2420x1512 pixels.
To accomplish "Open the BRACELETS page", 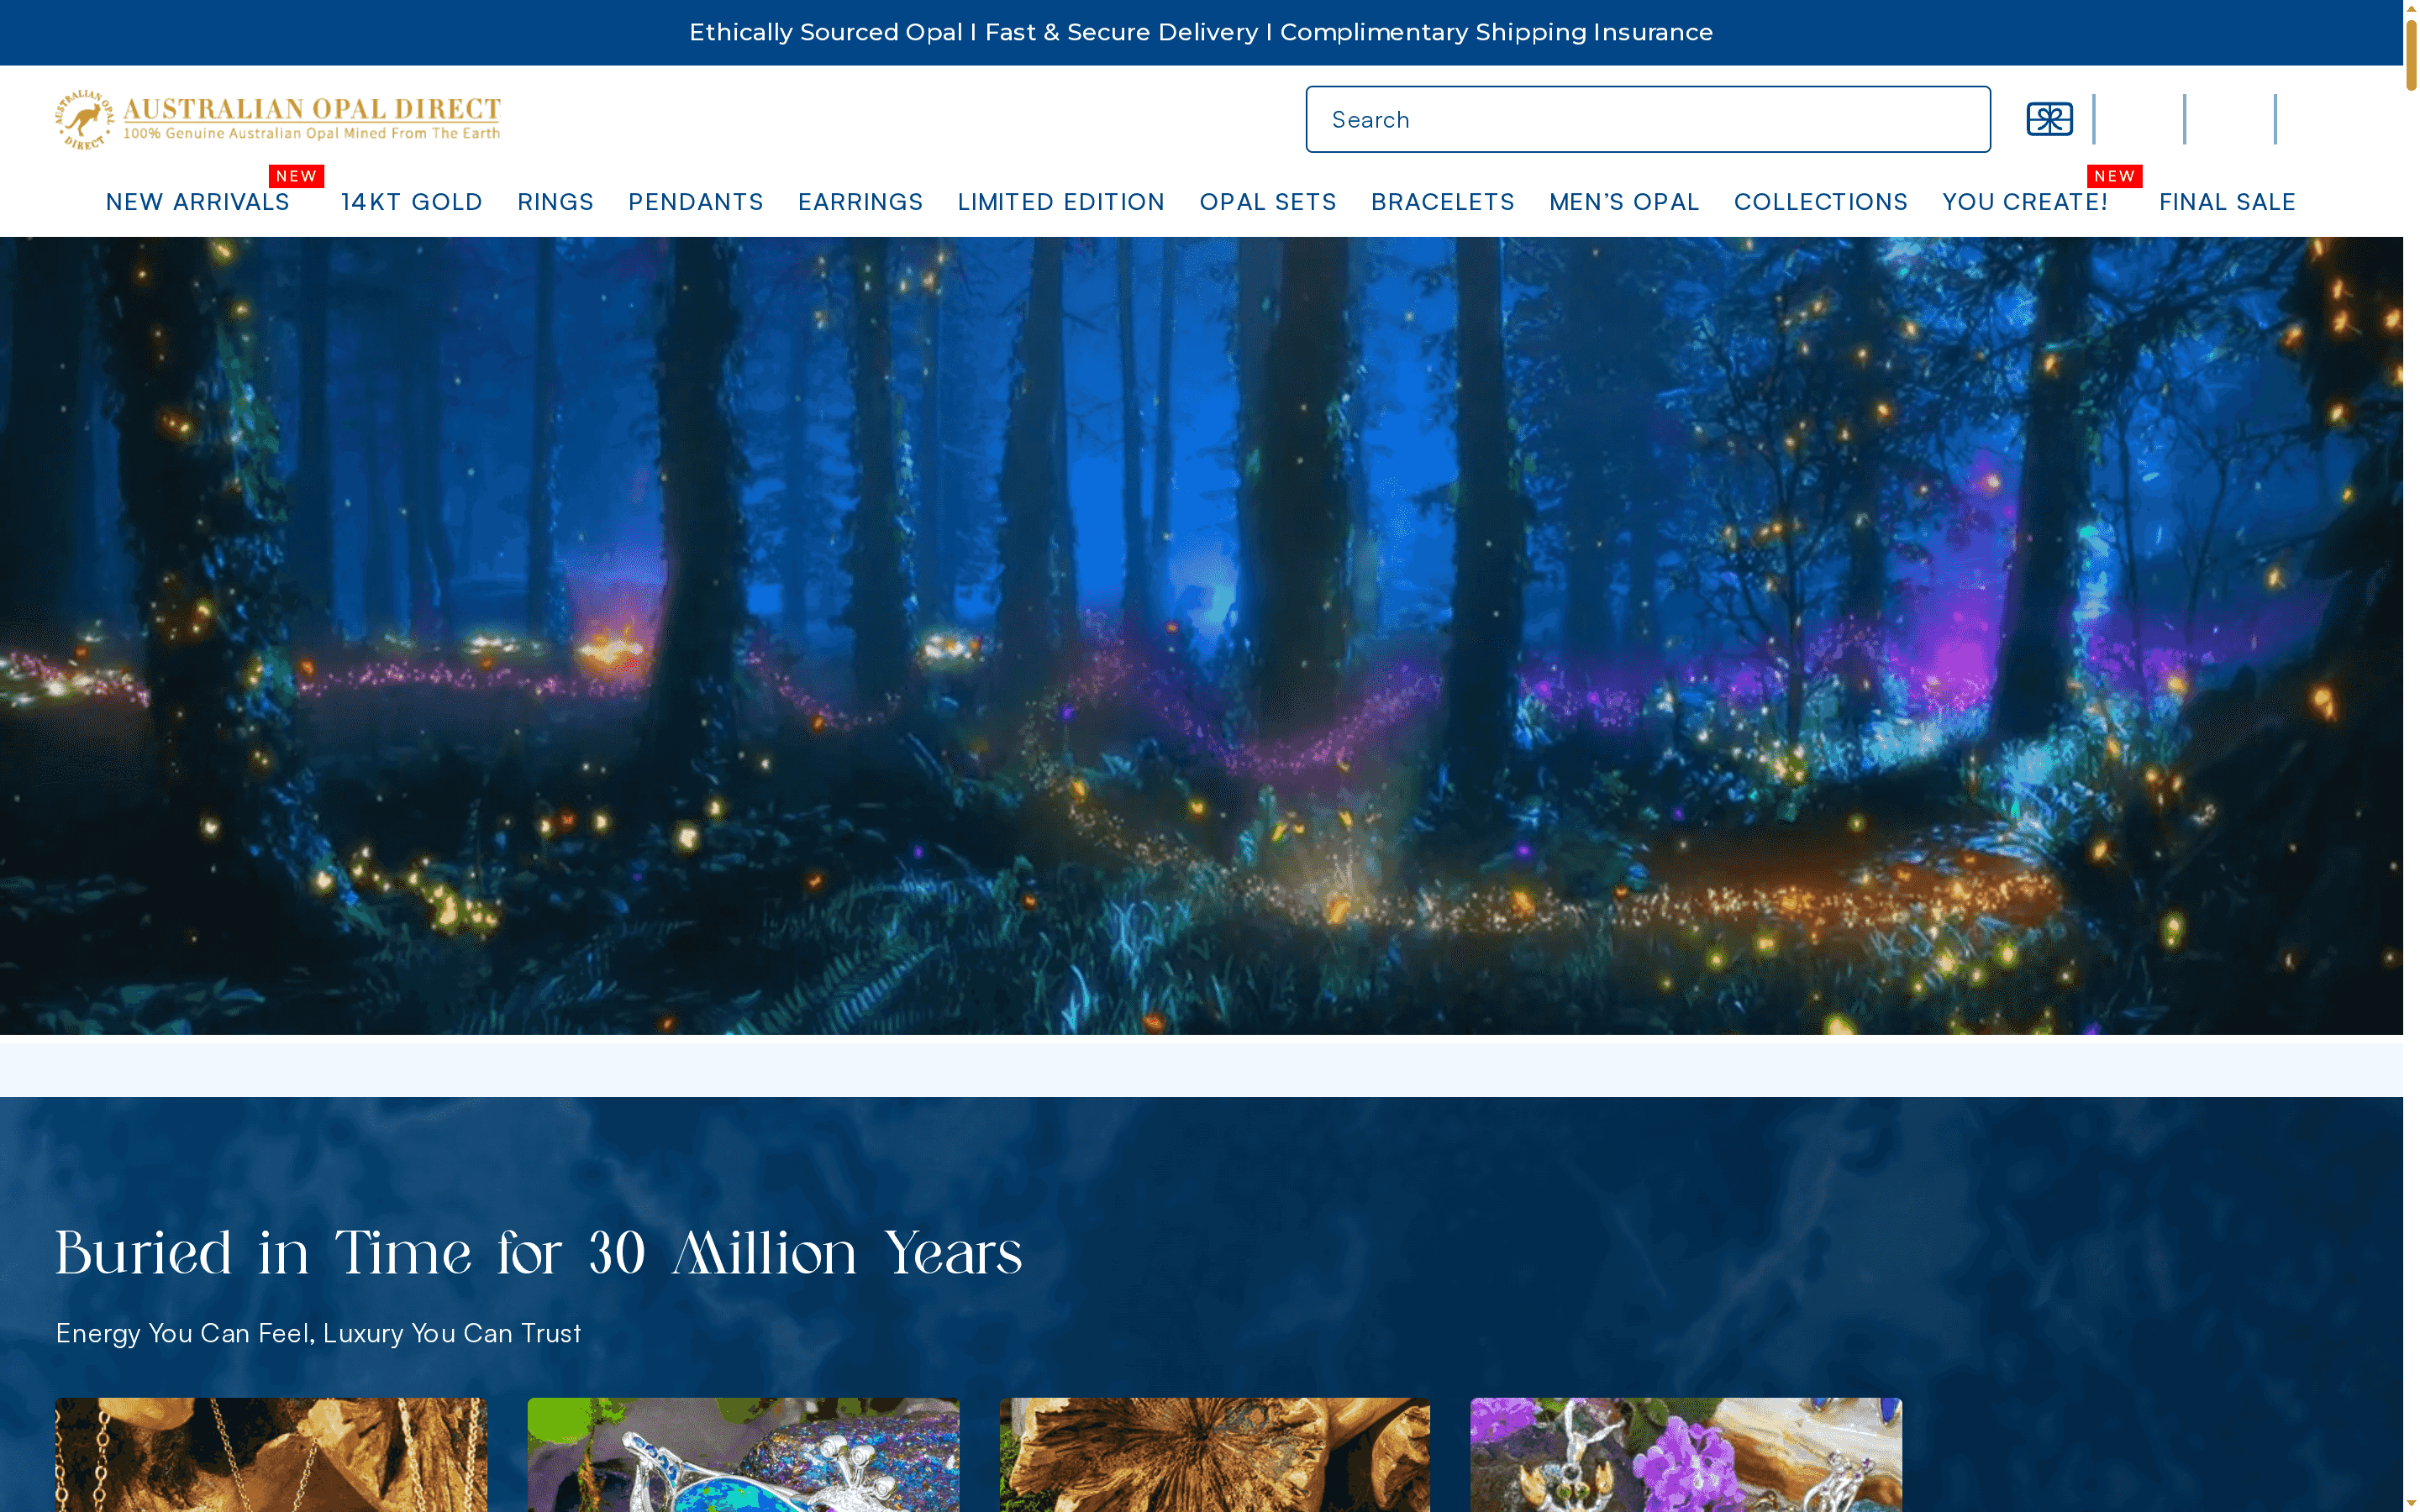I will [1442, 201].
